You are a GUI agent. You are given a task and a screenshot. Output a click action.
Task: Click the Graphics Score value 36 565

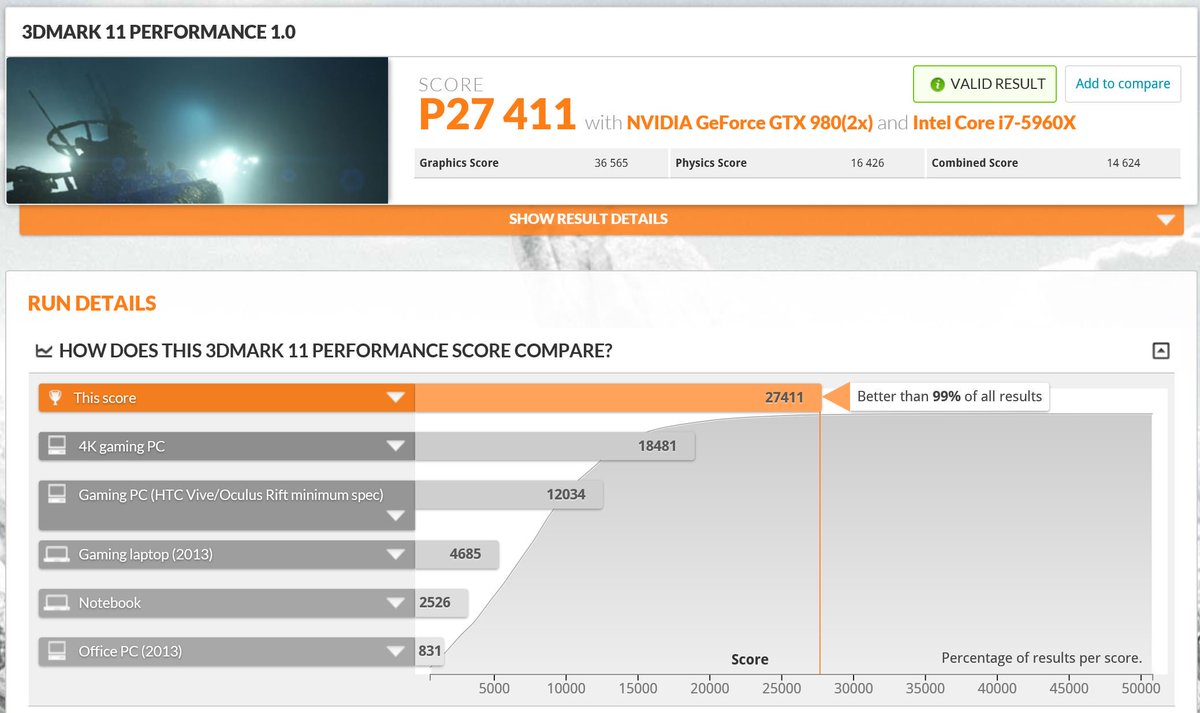[x=611, y=163]
